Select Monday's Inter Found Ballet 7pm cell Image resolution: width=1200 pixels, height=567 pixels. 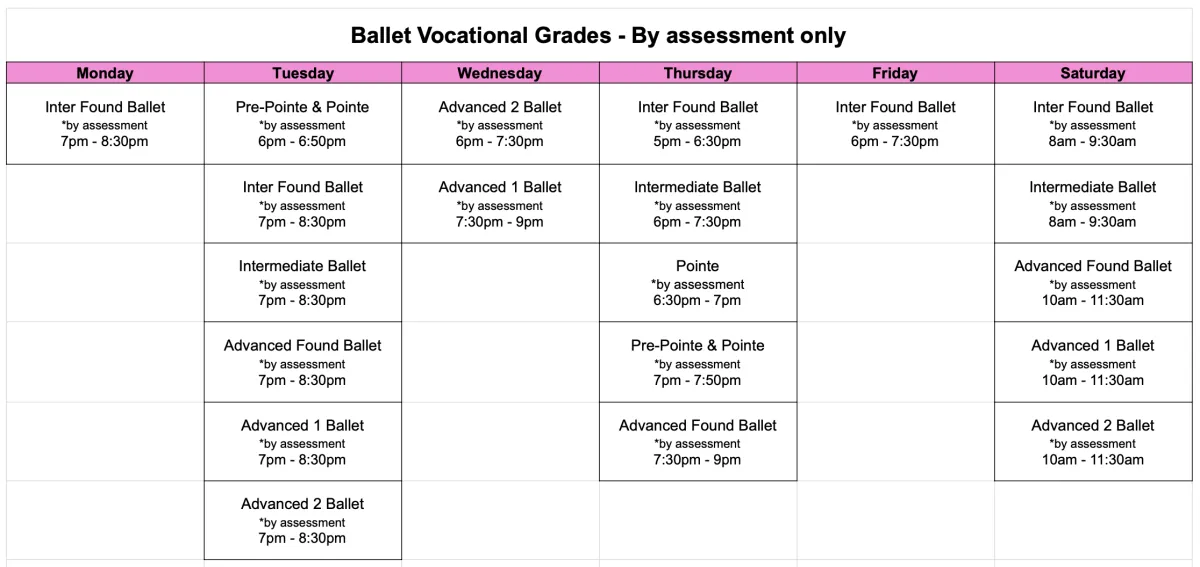click(x=105, y=124)
